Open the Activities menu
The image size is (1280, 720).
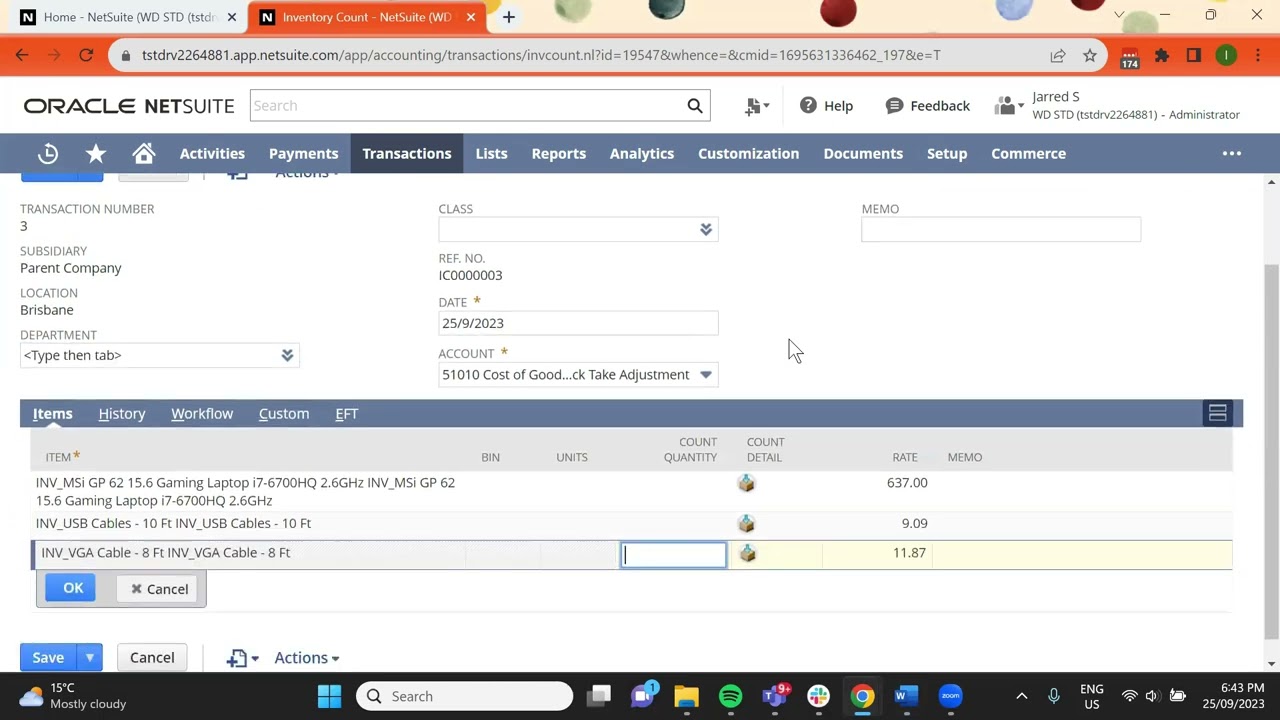coord(212,154)
